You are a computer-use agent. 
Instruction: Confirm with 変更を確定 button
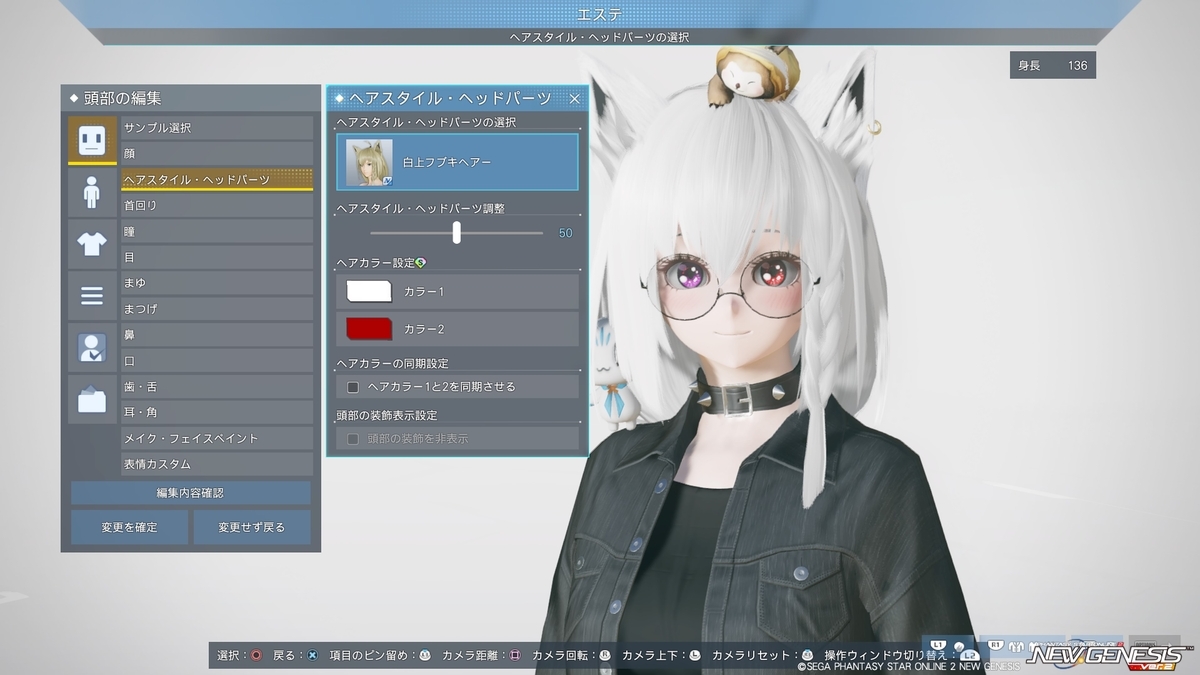coord(129,527)
